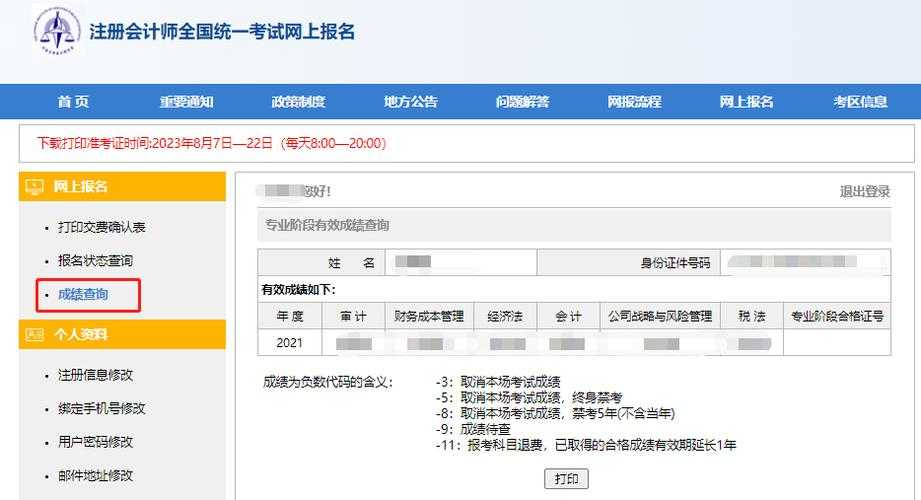Click the 打印 button

(x=566, y=479)
